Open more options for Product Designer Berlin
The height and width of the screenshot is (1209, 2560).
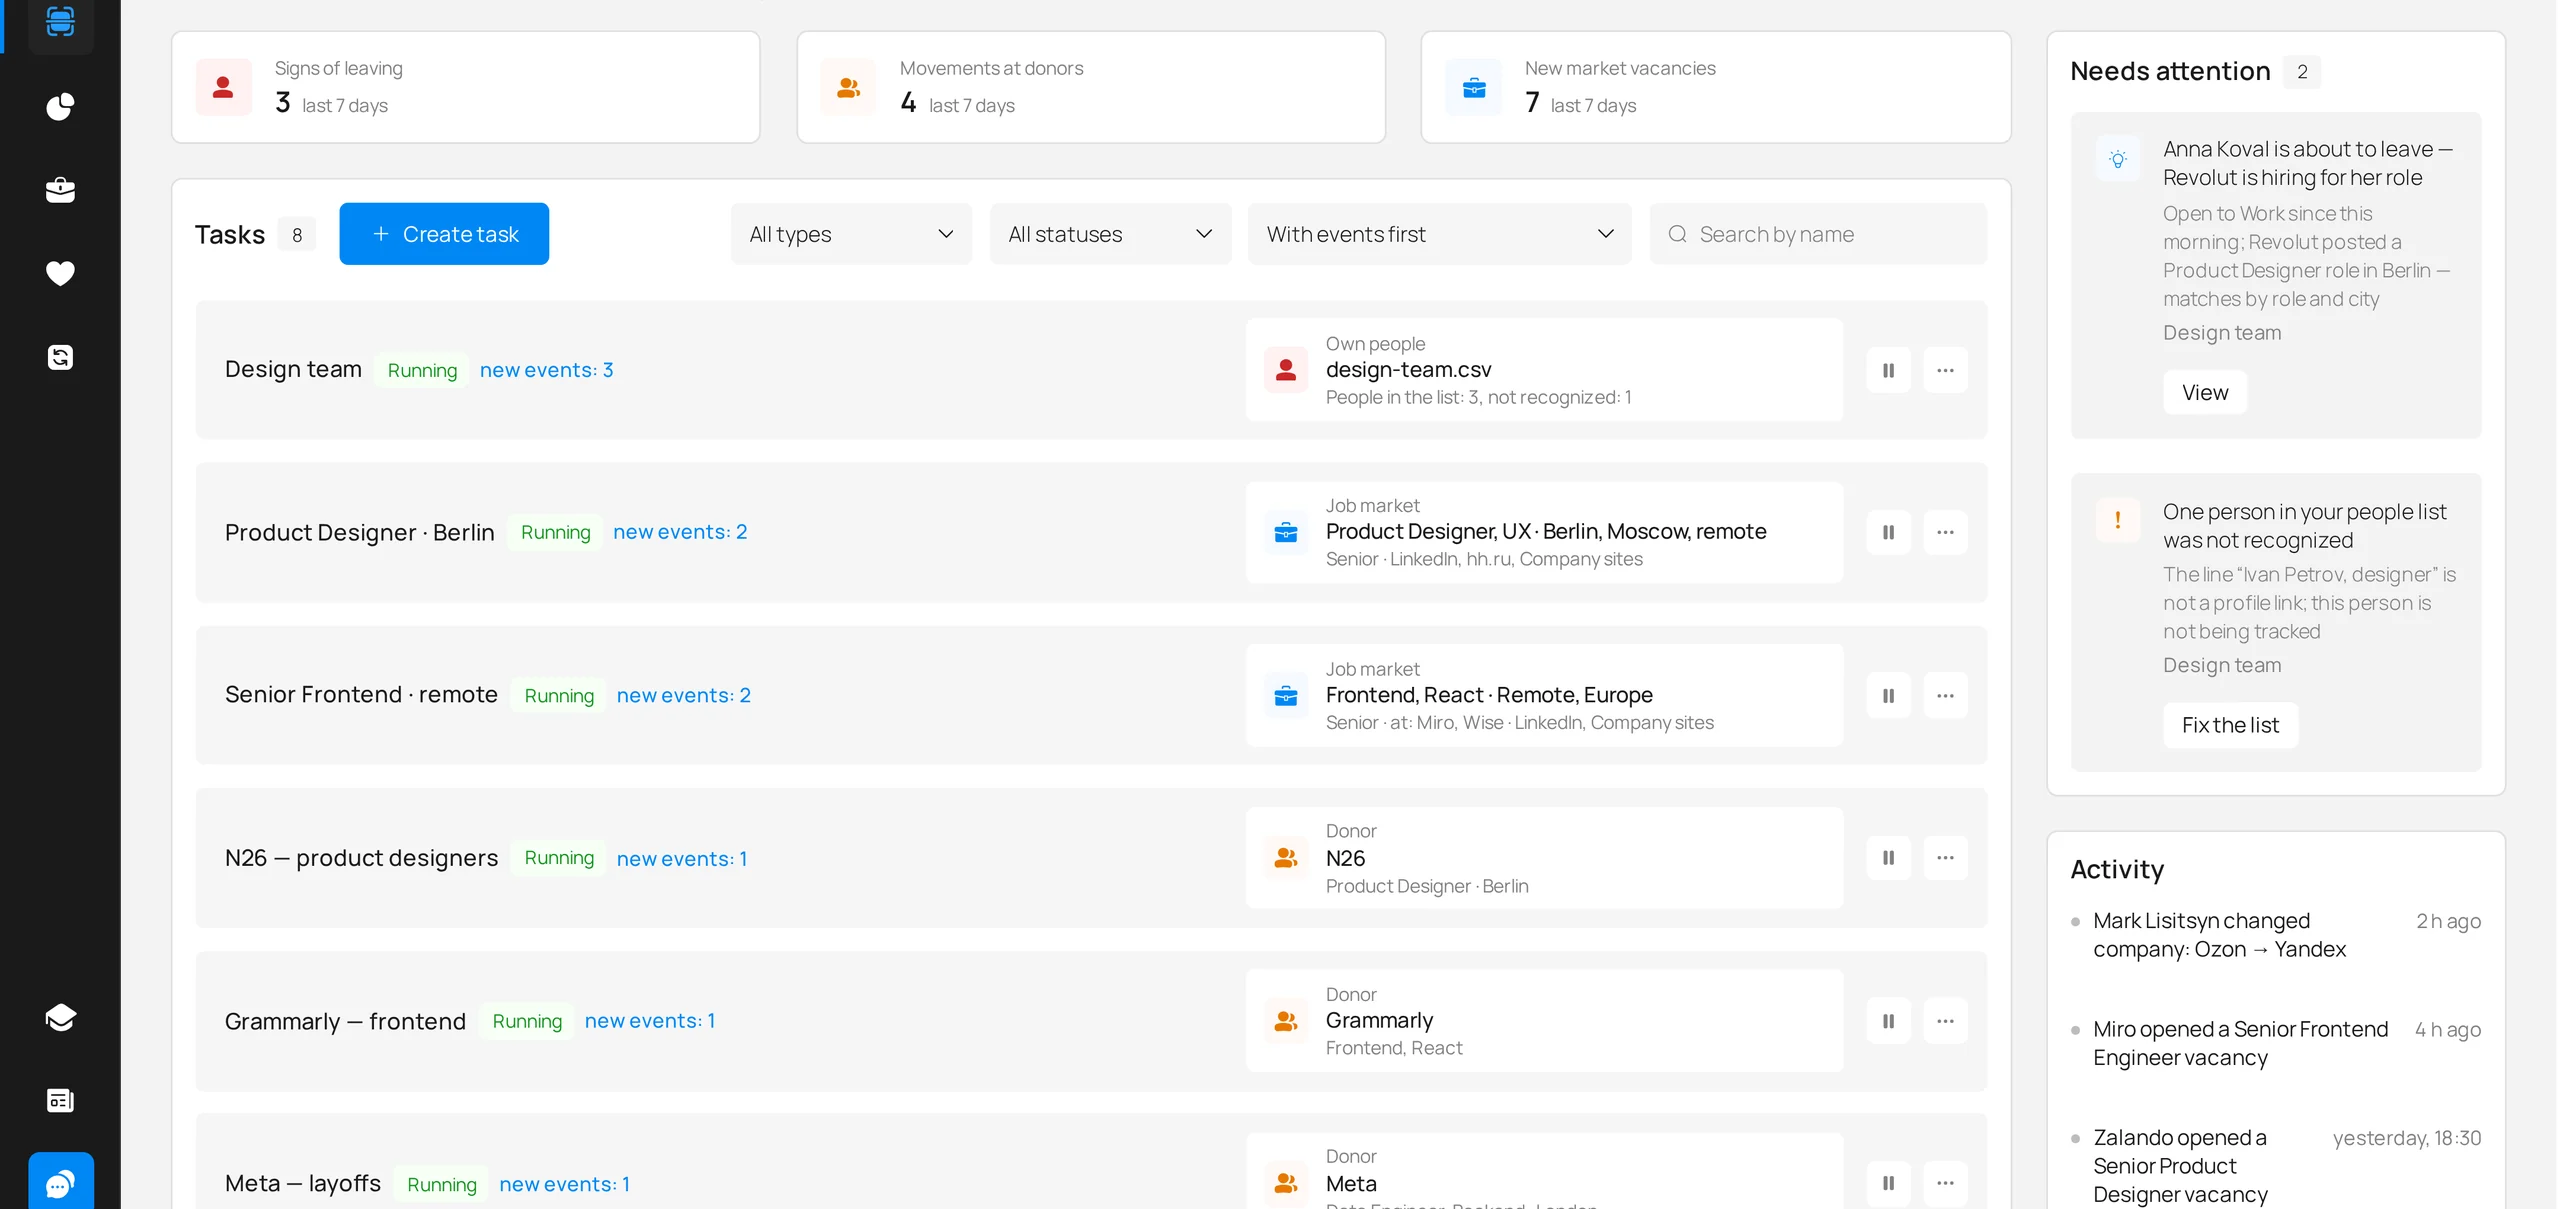click(x=1945, y=532)
